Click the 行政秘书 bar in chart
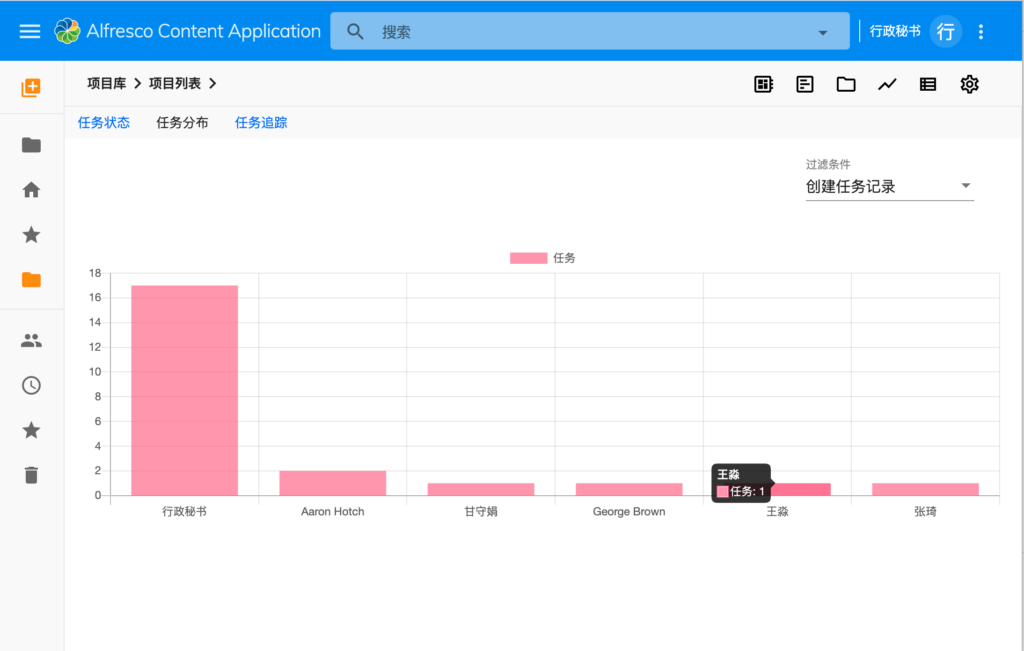Image resolution: width=1024 pixels, height=651 pixels. click(185, 390)
